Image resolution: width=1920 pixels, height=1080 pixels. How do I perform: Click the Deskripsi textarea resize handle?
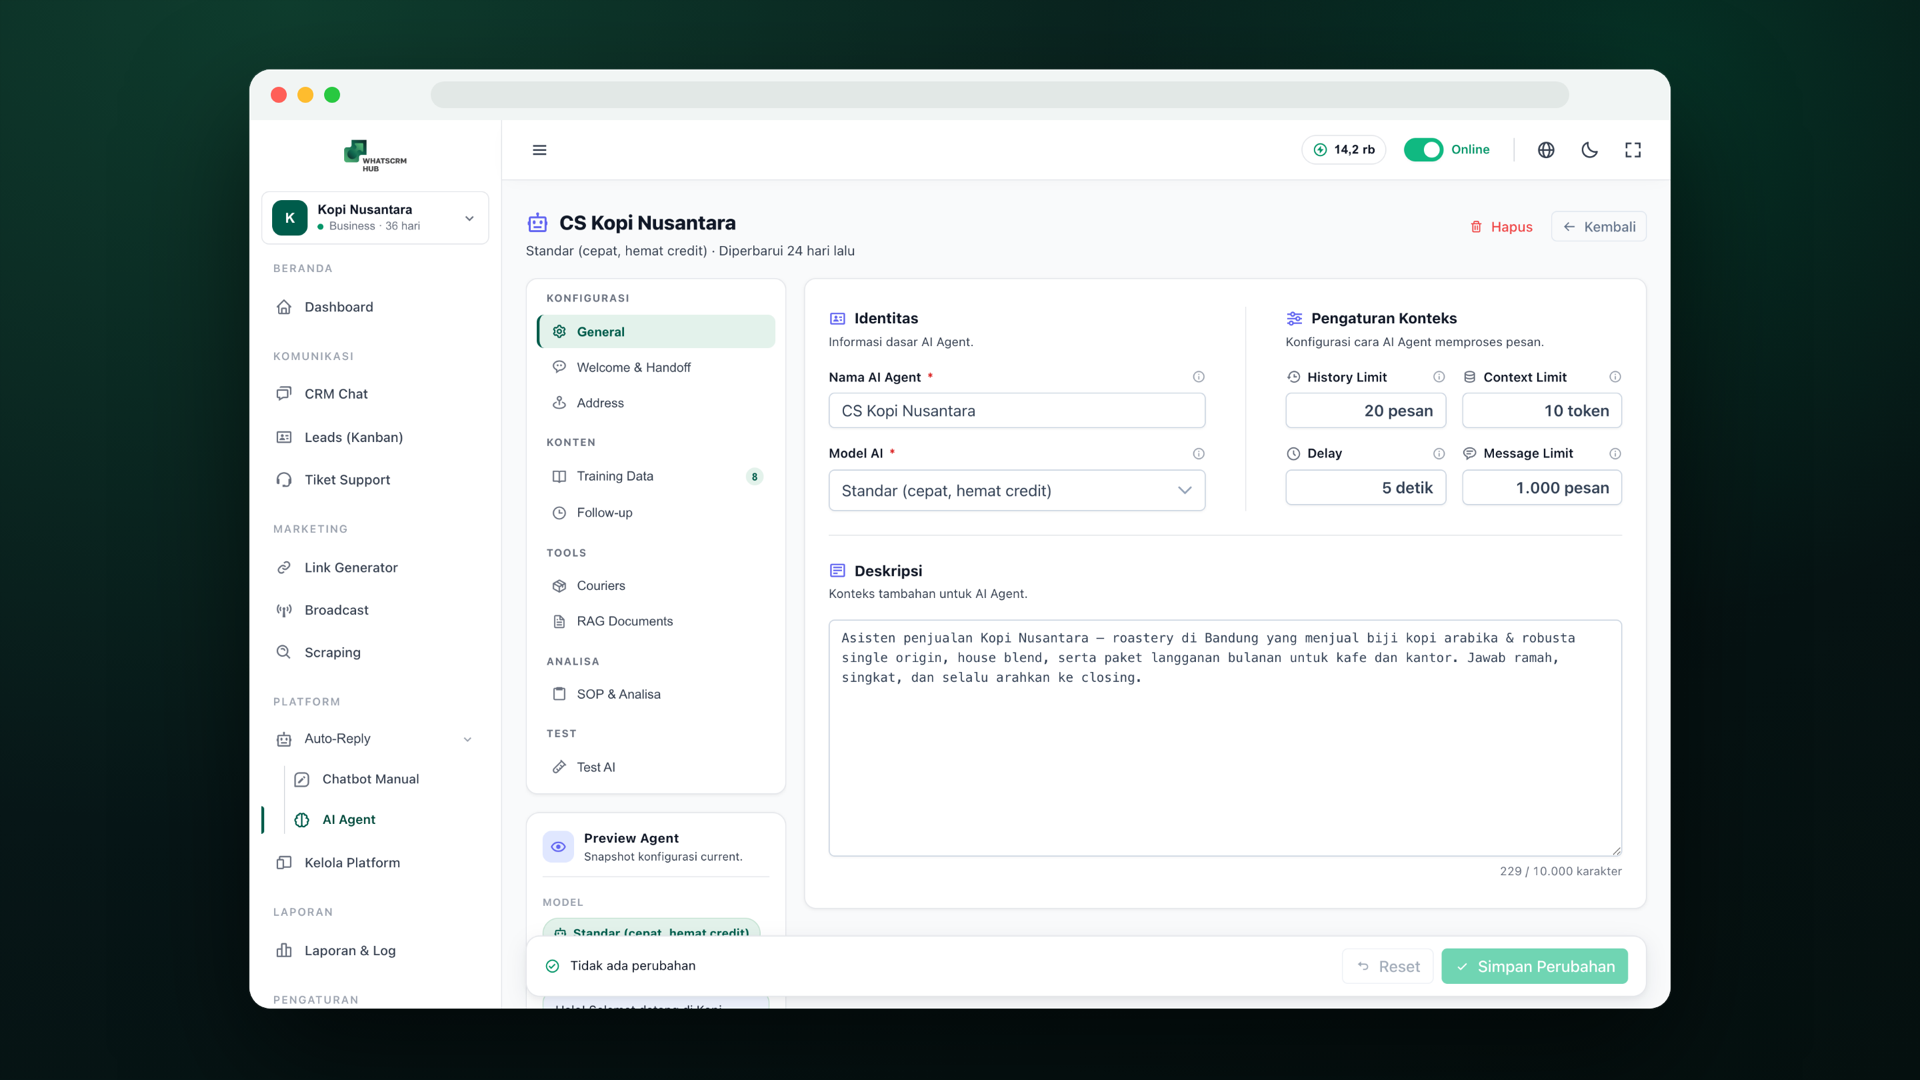tap(1616, 850)
